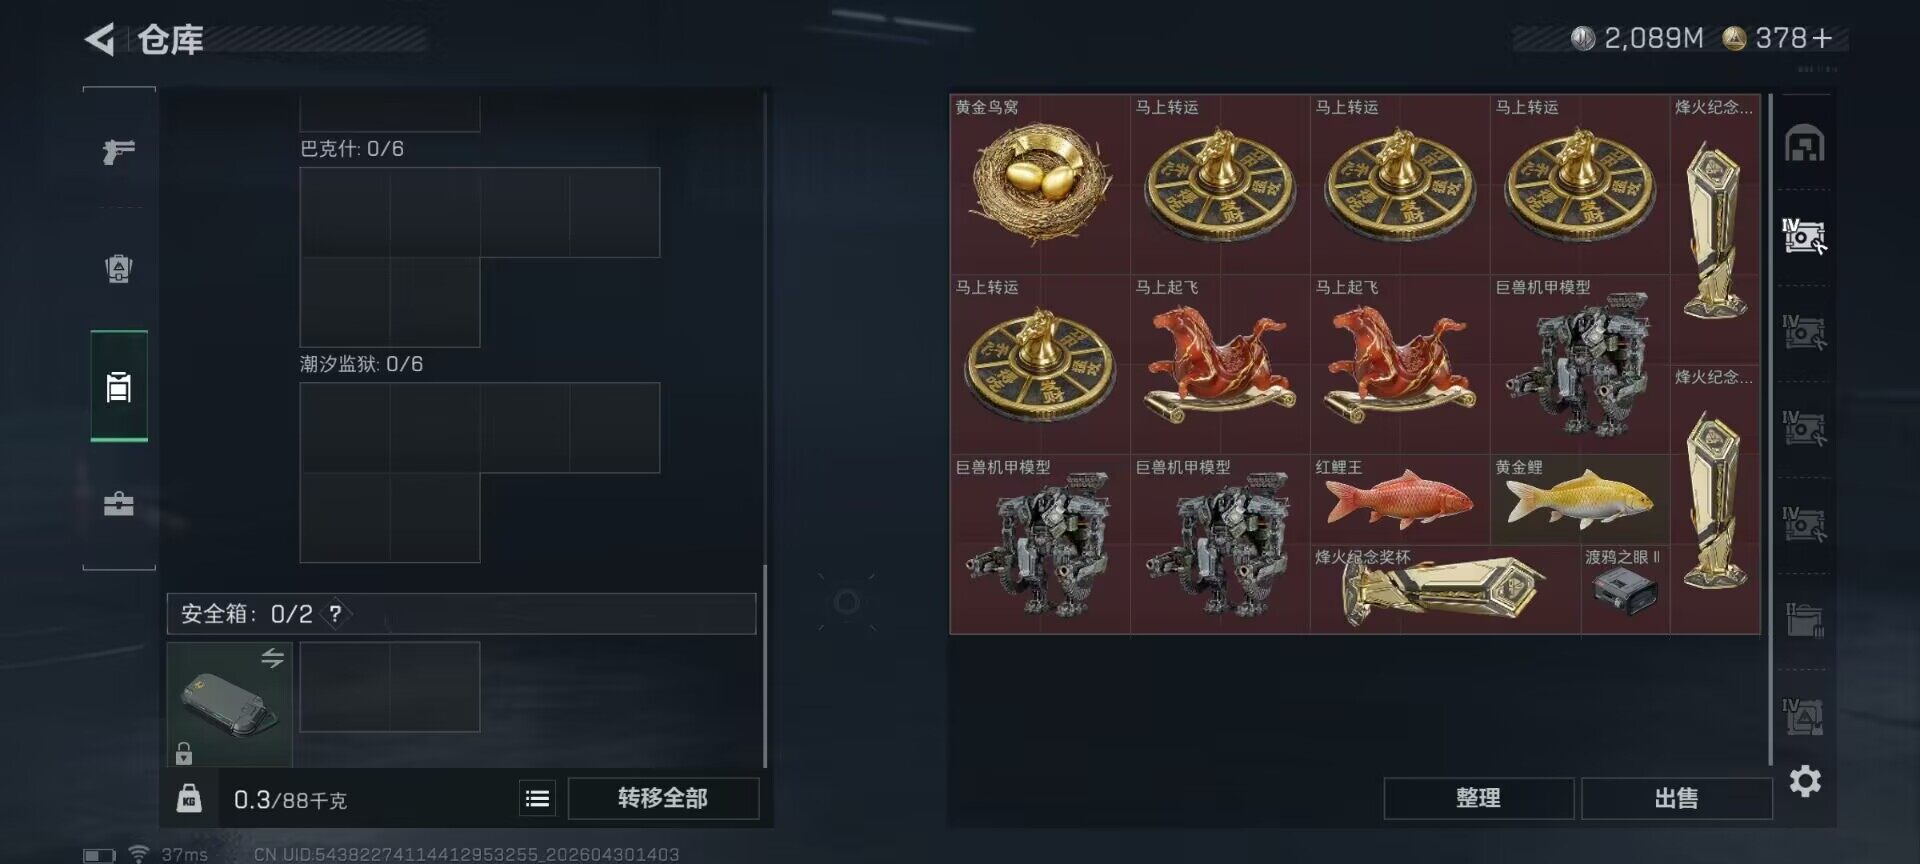Select the 黄金鸟窝 golden nest item
This screenshot has width=1920, height=864.
point(1040,184)
